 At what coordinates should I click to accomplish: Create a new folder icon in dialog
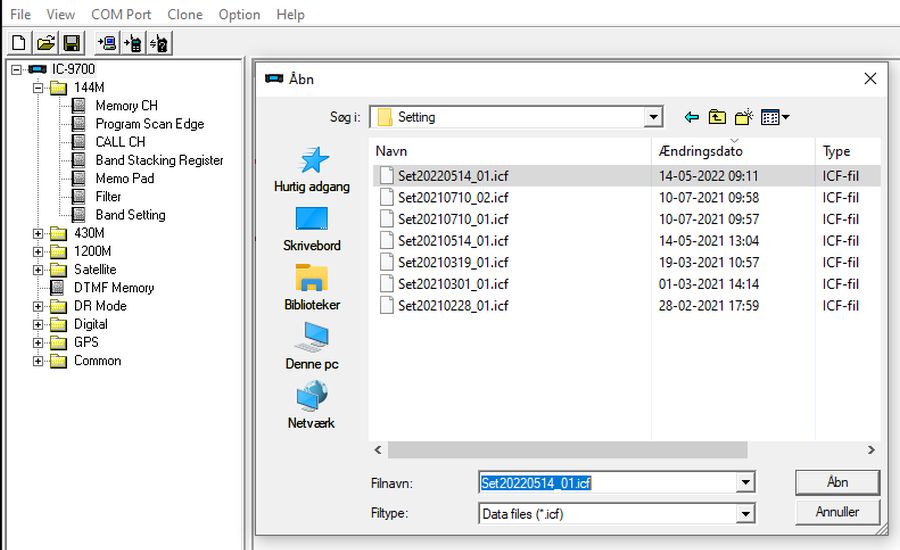[743, 117]
